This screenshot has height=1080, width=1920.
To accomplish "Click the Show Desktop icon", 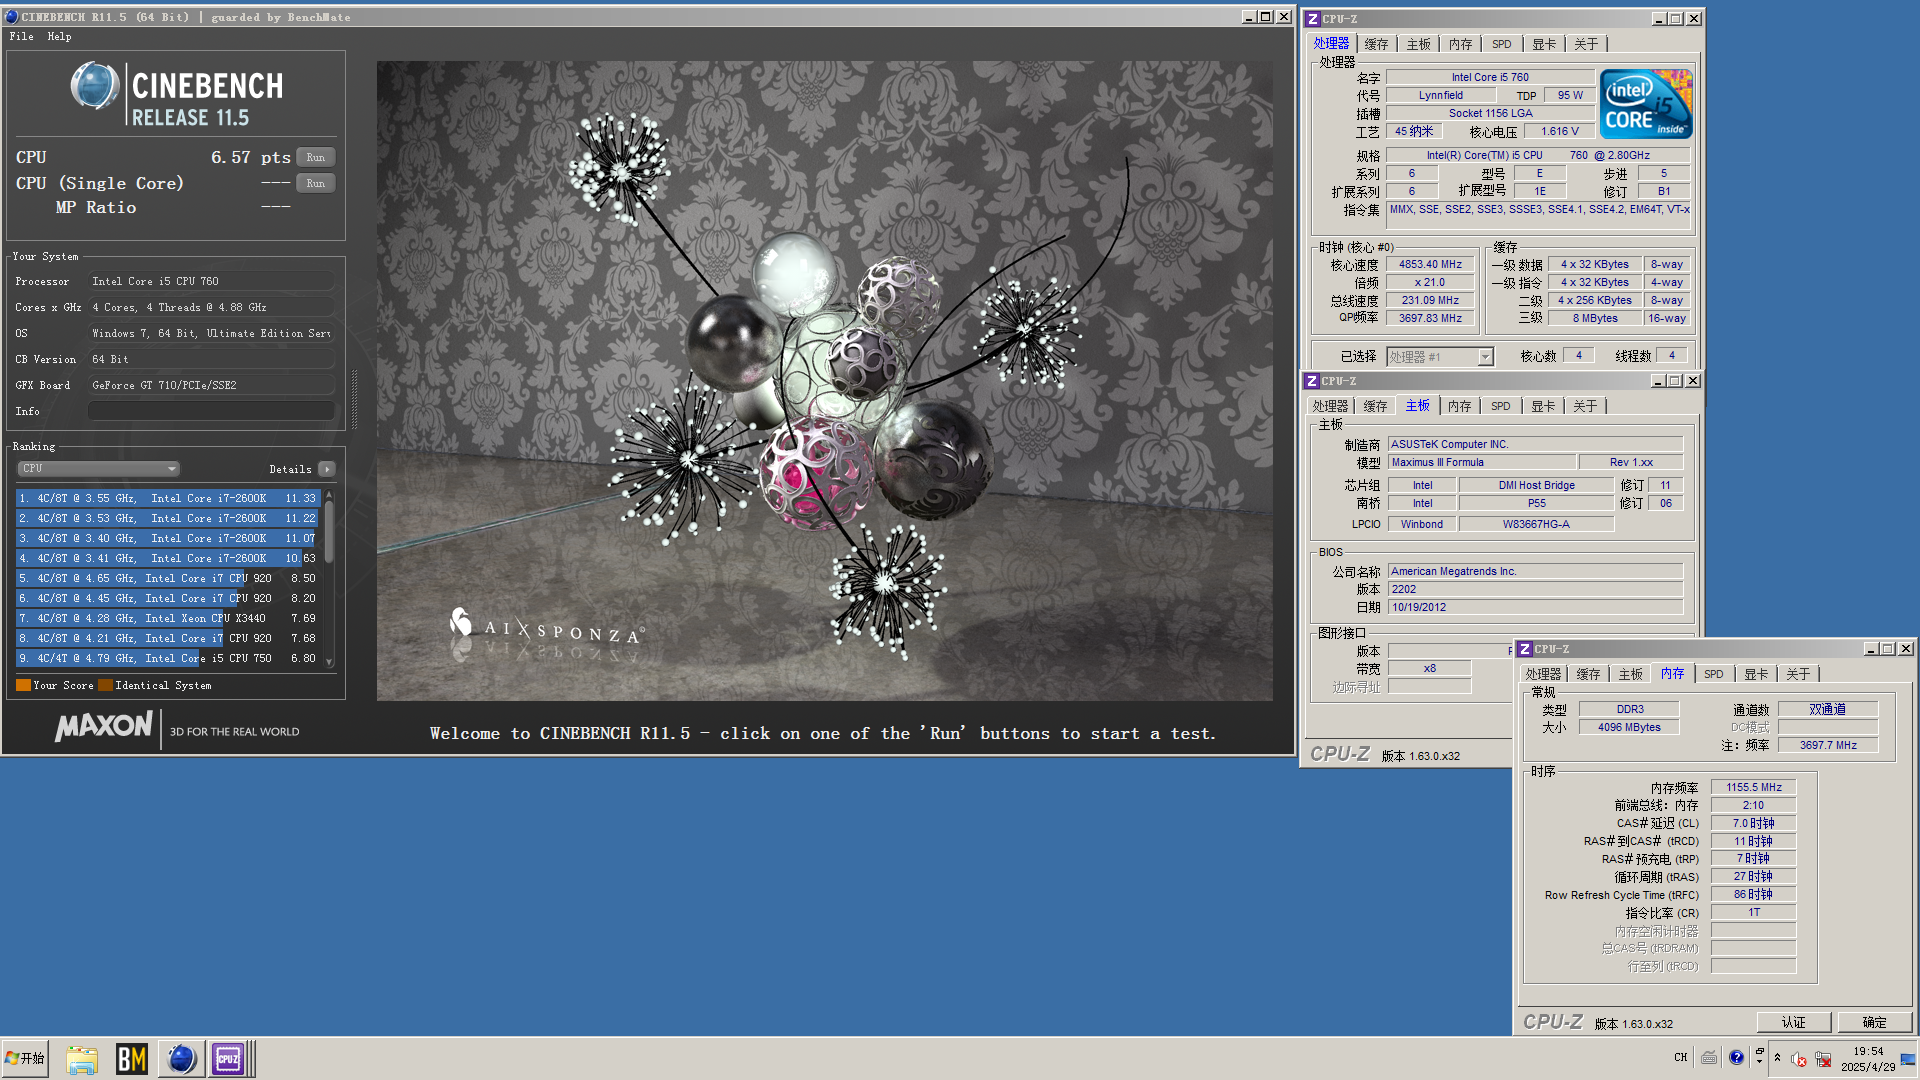I will [x=1909, y=1059].
